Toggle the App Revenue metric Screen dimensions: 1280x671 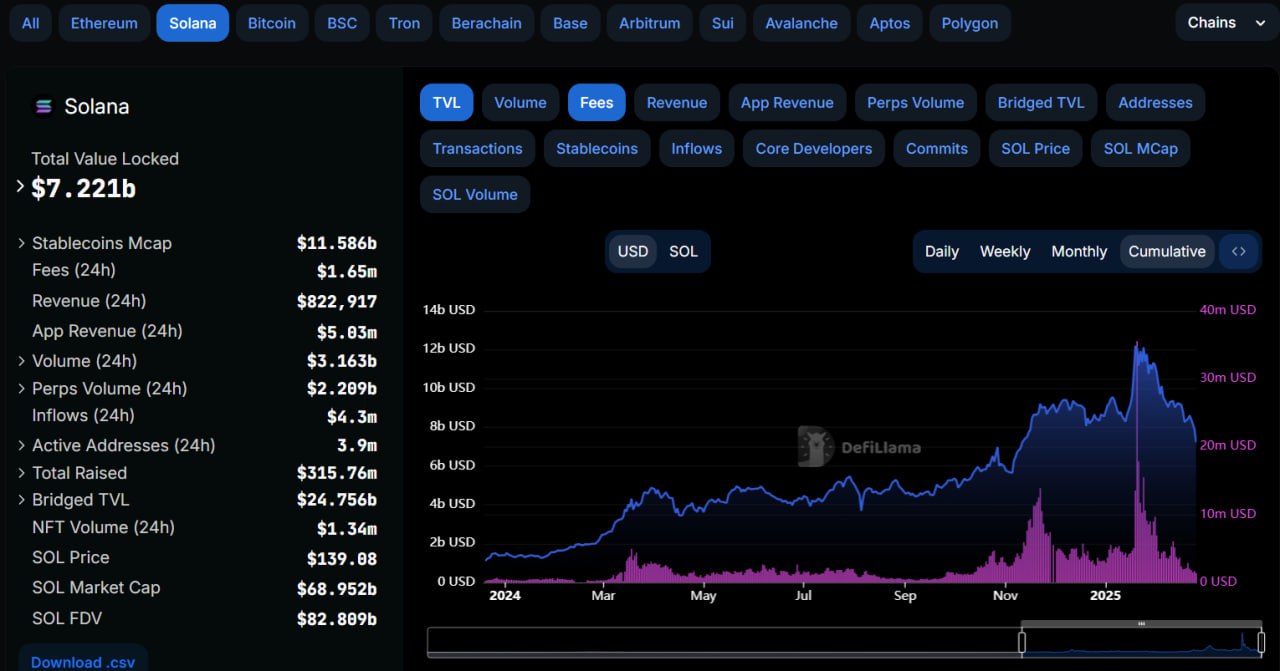click(x=787, y=103)
